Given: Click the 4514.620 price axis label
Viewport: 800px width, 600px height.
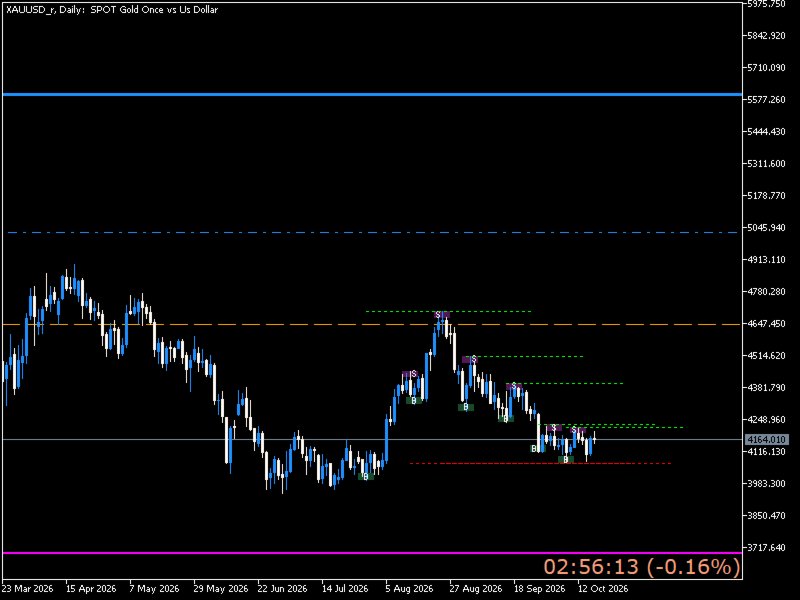Looking at the screenshot, I should point(766,356).
